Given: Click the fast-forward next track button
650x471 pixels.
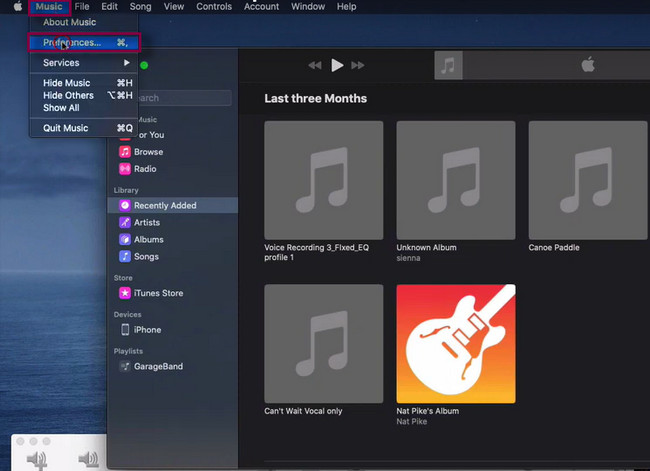Looking at the screenshot, I should pos(358,65).
